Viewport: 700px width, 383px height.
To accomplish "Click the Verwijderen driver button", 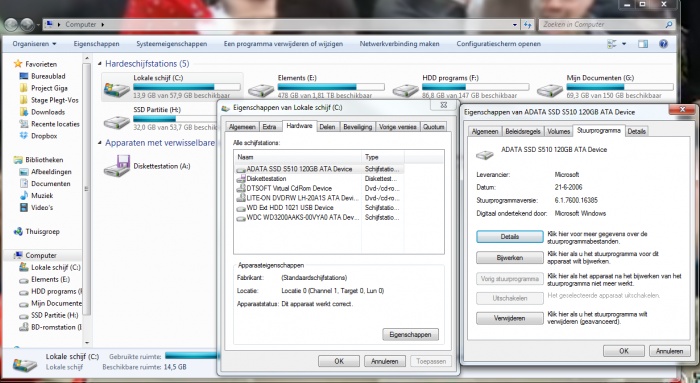I will [x=509, y=319].
